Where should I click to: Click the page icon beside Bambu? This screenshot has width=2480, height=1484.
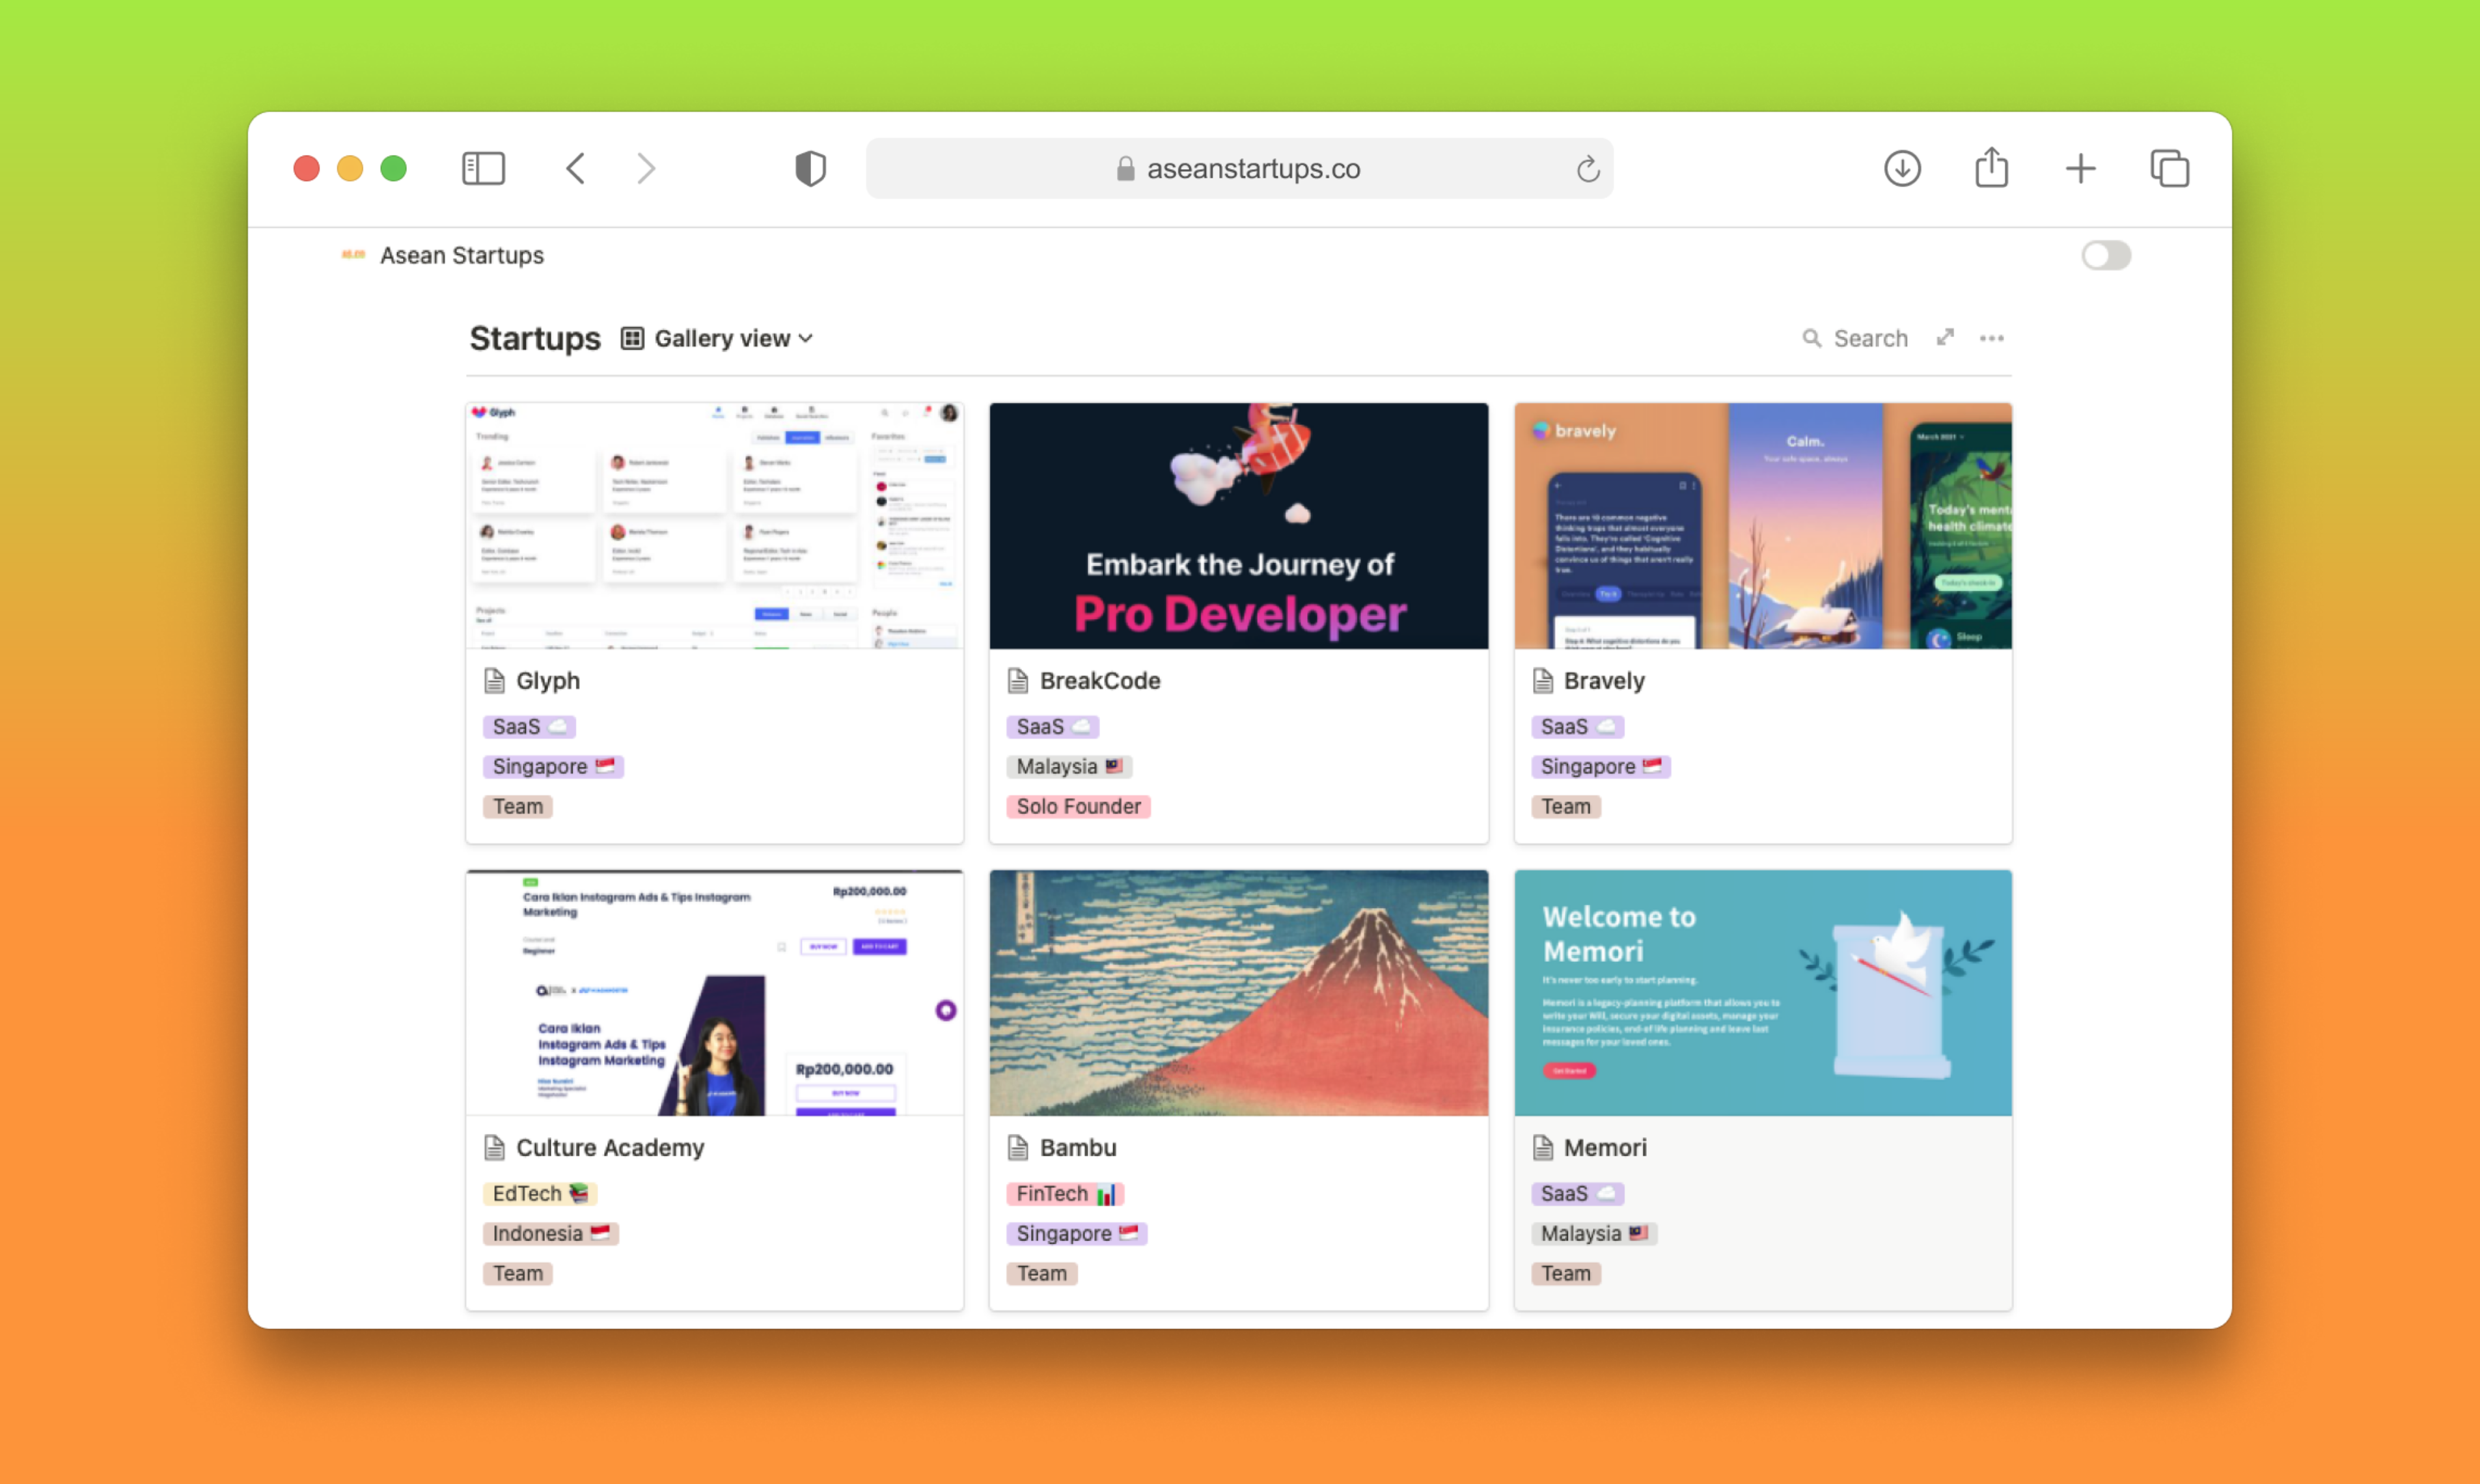[x=1018, y=1147]
